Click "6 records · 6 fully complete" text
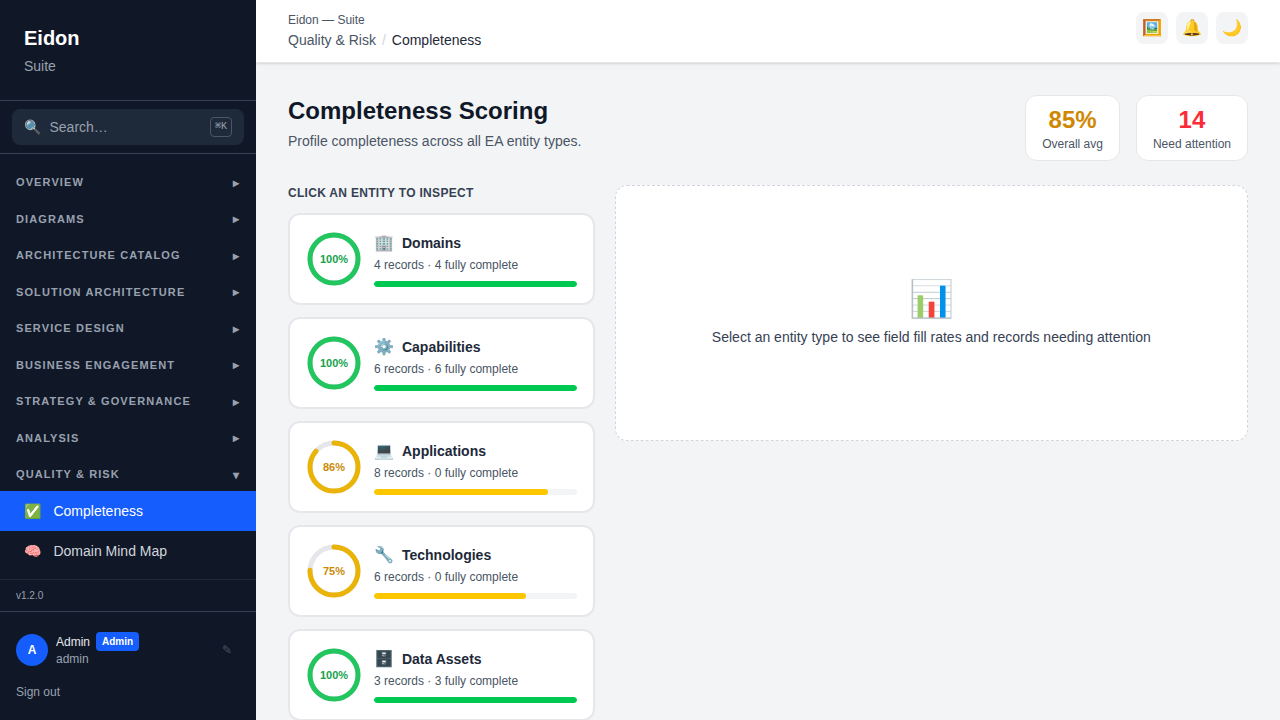Image resolution: width=1280 pixels, height=720 pixels. click(446, 369)
